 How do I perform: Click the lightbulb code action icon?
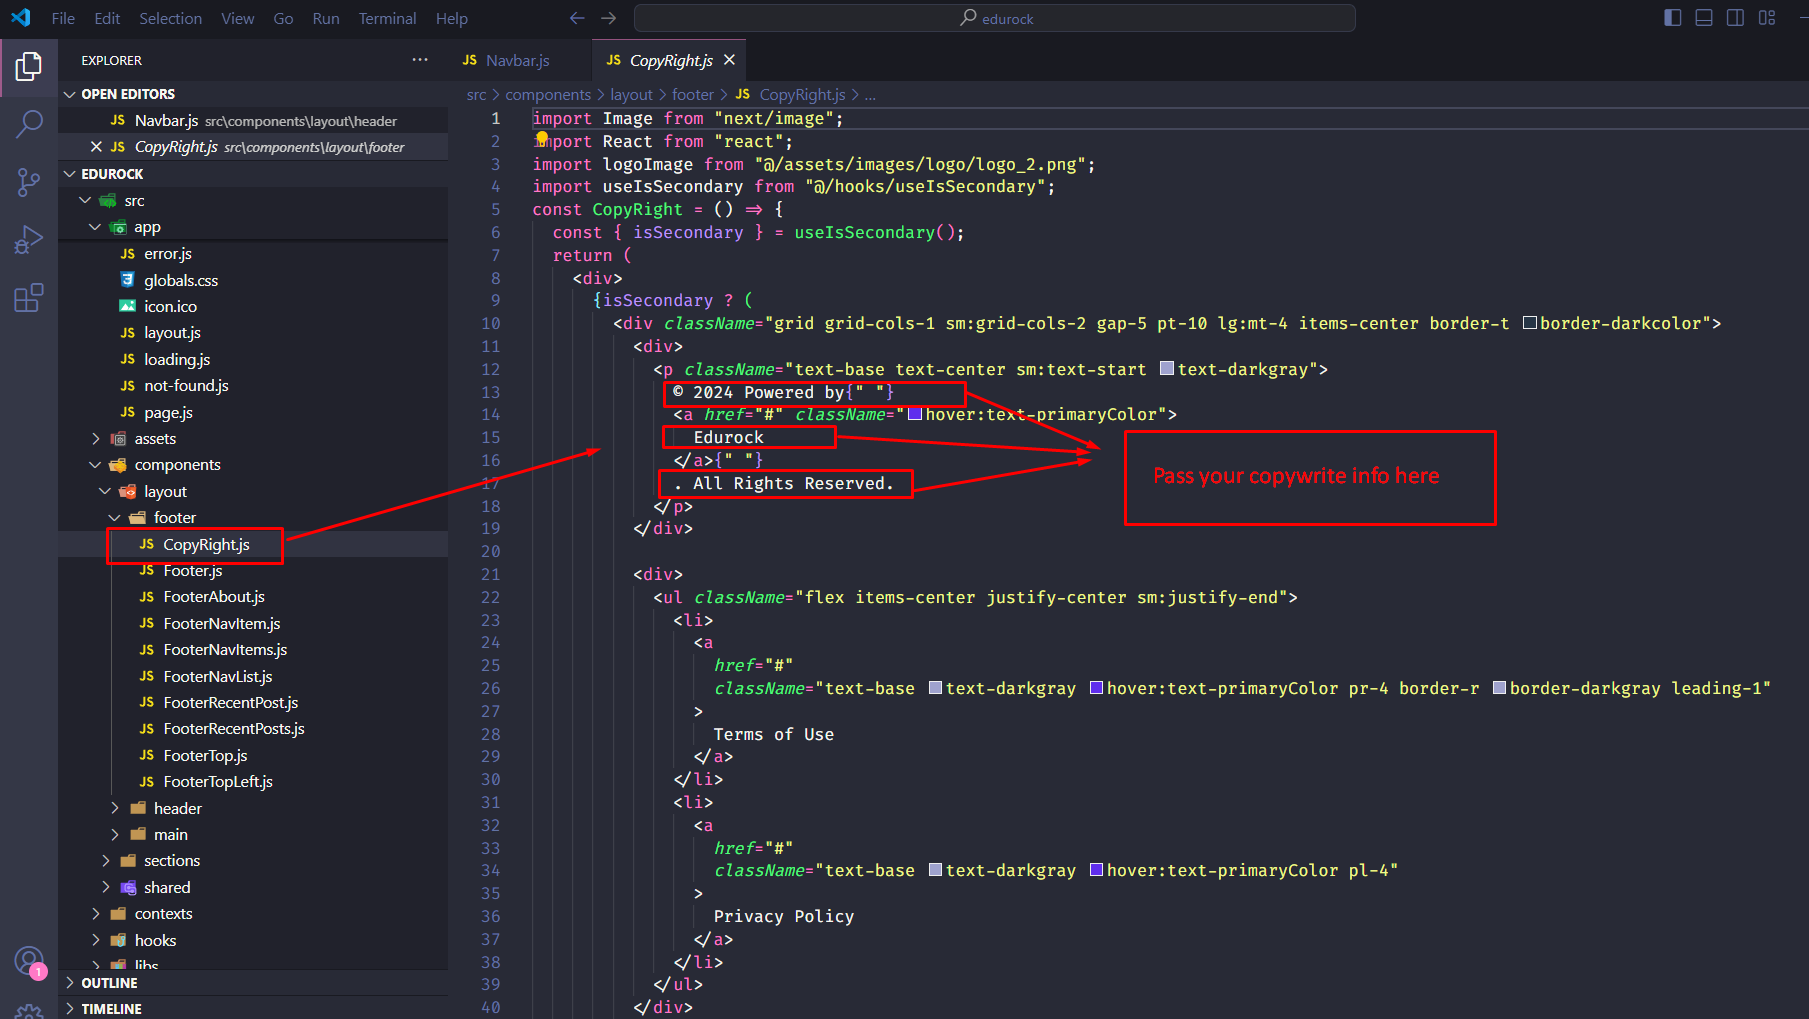click(x=542, y=138)
